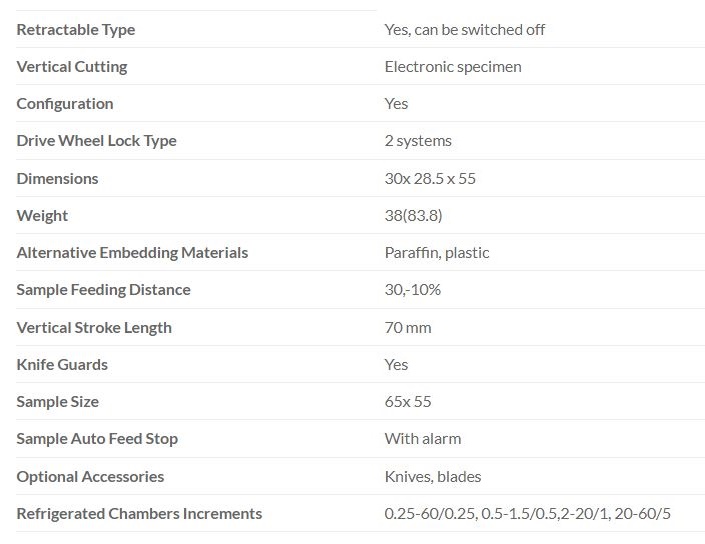Click the 'Knives, blades' value
This screenshot has height=544, width=705.
pyautogui.click(x=433, y=476)
